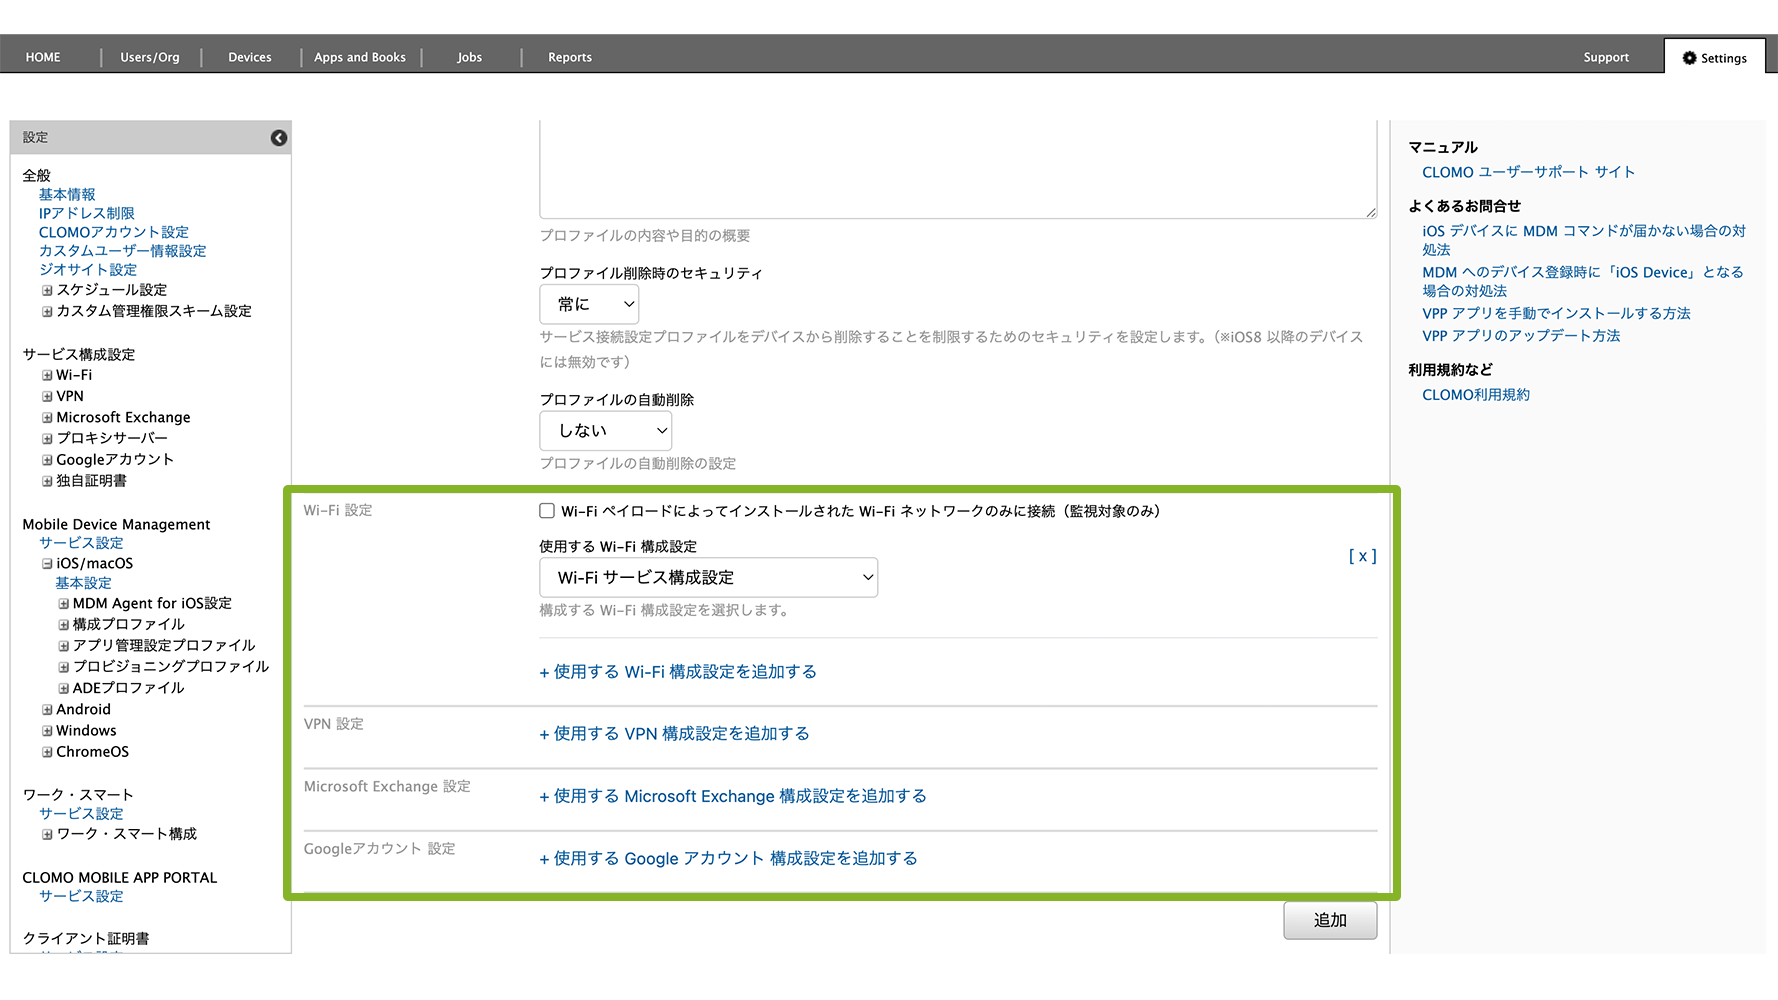Open CLOMO ユーザーサポート サイト link

click(1528, 172)
